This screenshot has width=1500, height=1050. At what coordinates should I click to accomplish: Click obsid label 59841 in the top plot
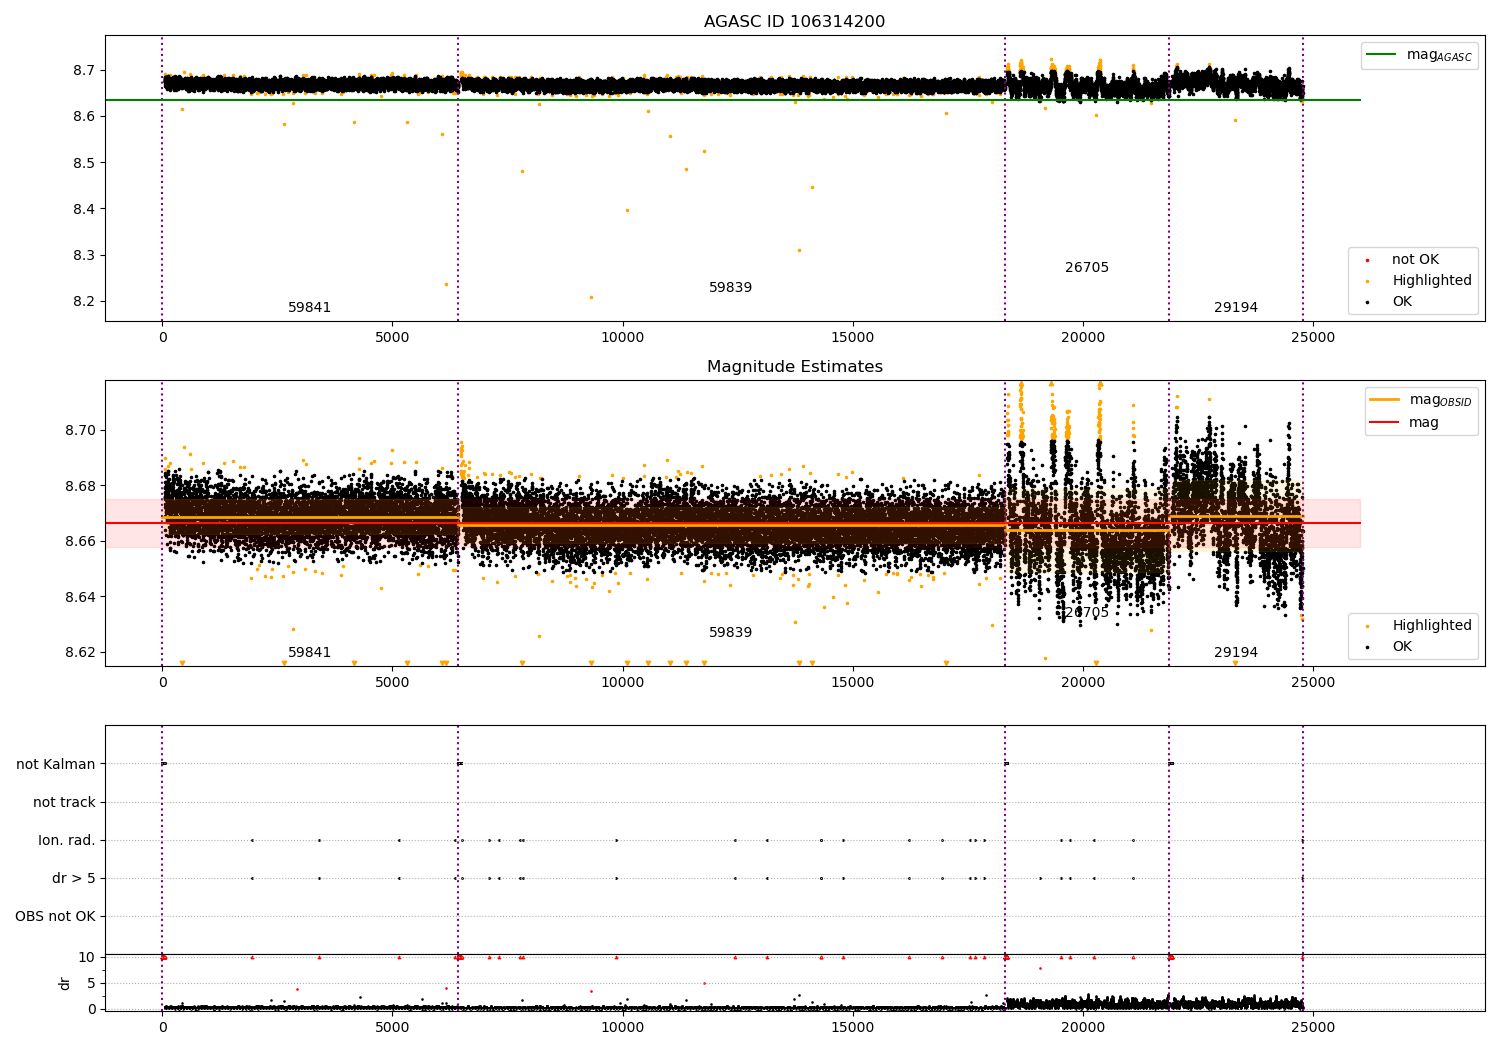[309, 308]
